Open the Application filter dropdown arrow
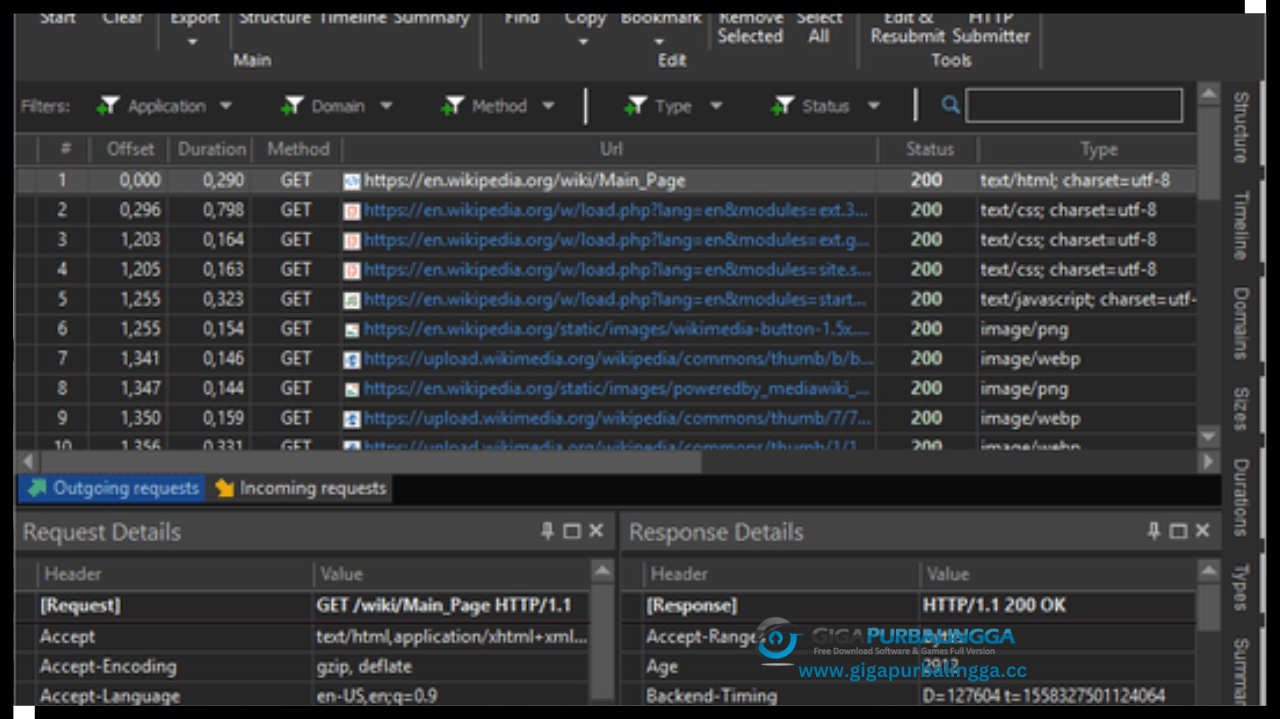Viewport: 1280px width, 719px height. 226,106
